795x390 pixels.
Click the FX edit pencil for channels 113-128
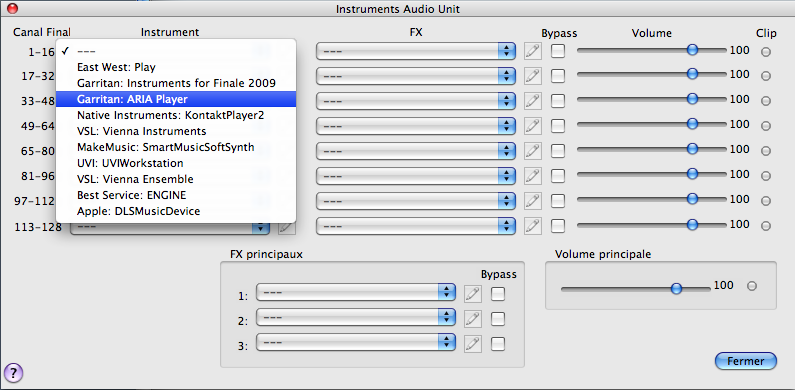(x=532, y=225)
